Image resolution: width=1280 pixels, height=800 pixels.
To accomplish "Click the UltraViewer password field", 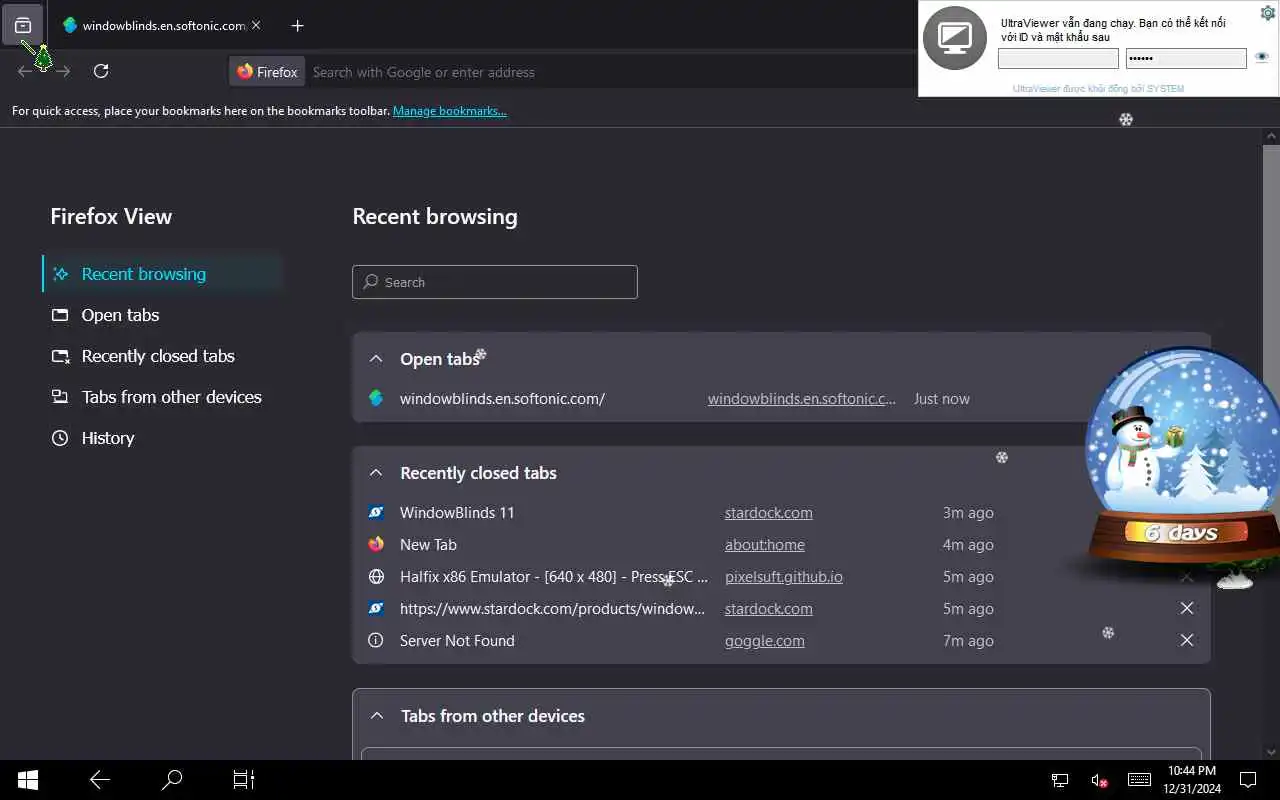I will [1186, 58].
